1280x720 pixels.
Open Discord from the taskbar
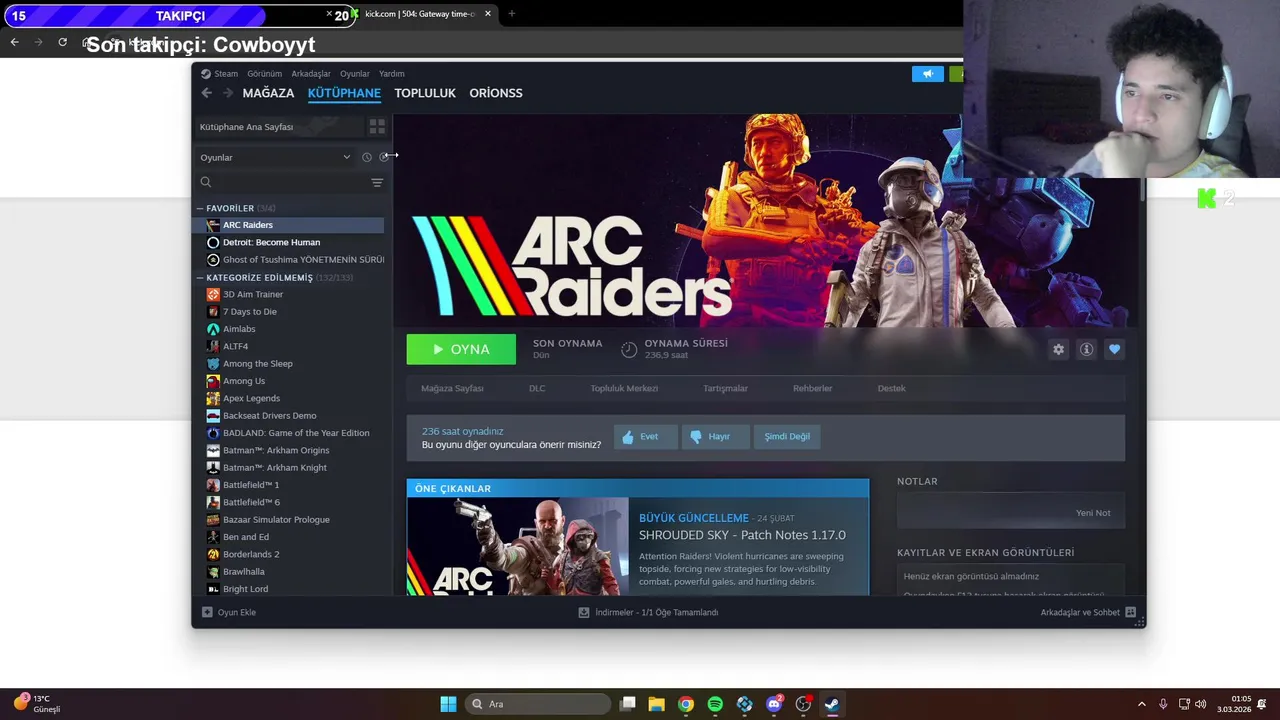coord(774,704)
